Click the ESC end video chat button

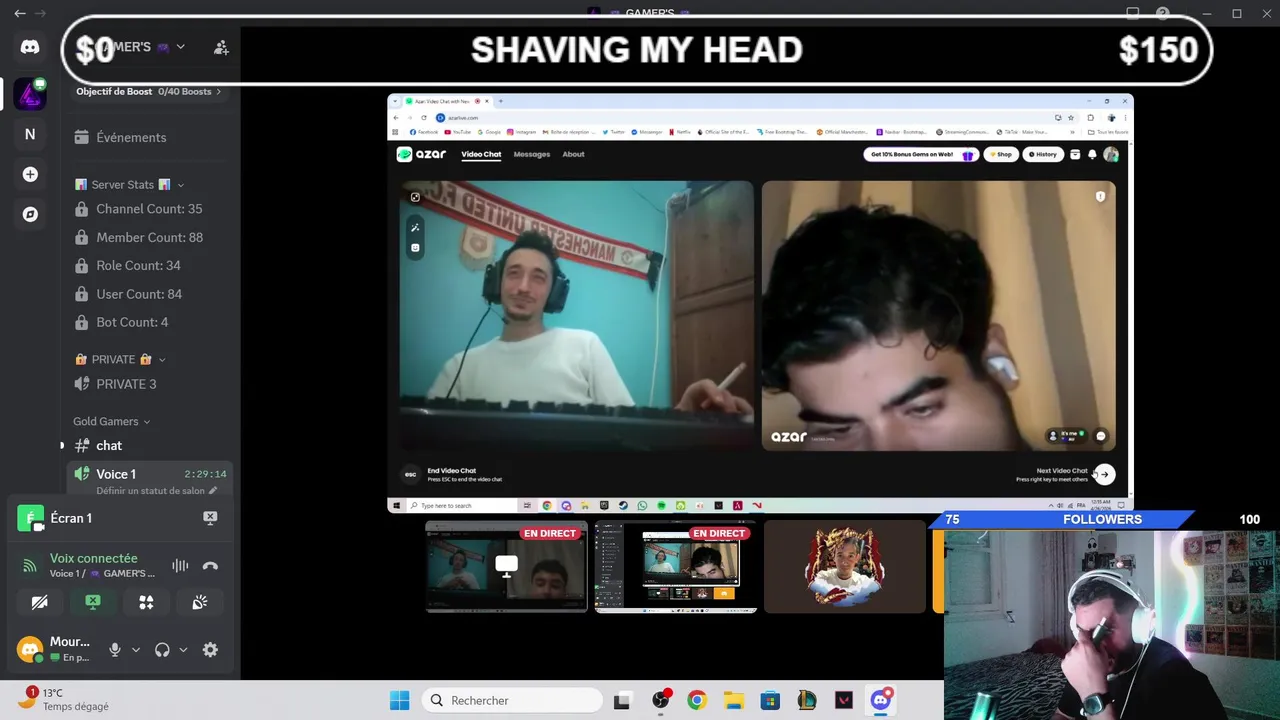click(x=409, y=474)
